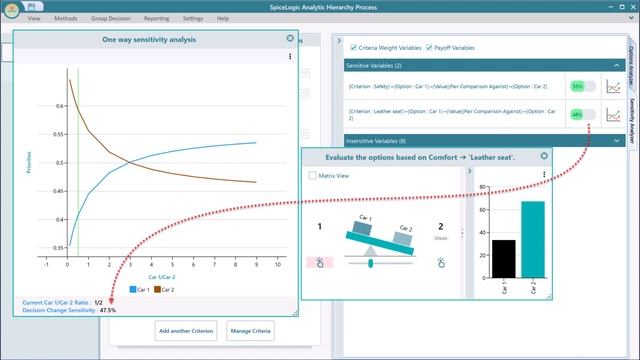Switch to Options Analyzer vertical tab

tap(631, 65)
